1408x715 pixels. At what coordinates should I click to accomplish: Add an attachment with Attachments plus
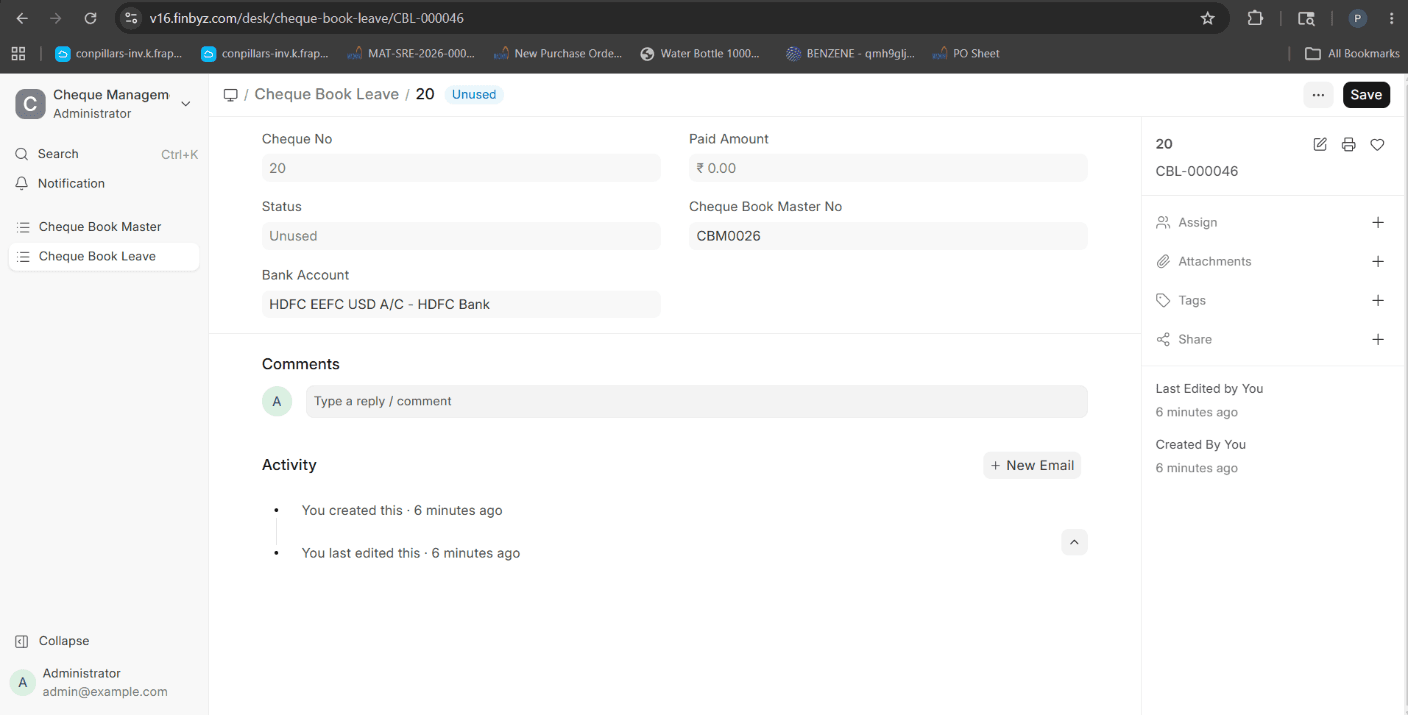tap(1378, 261)
